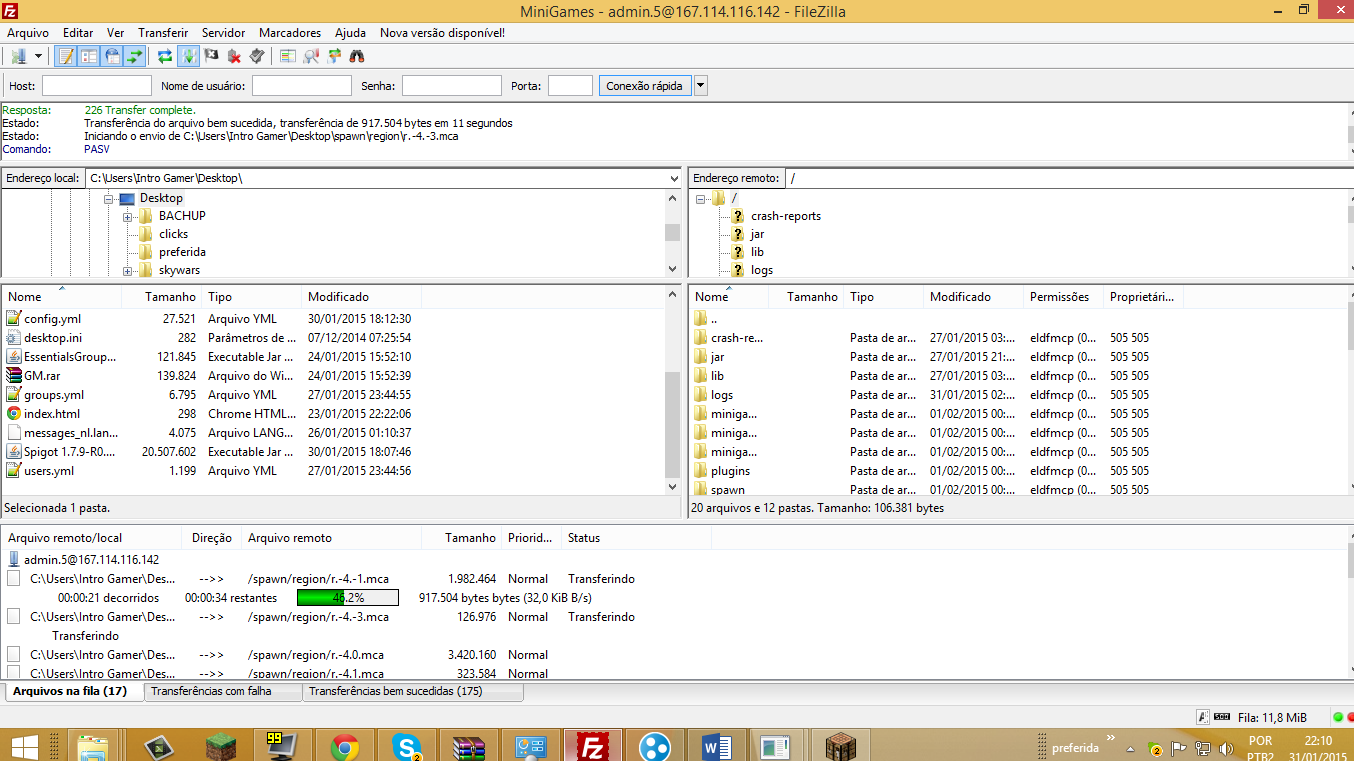1354x761 pixels.
Task: Select the config.yml file icon
Action: (x=14, y=319)
